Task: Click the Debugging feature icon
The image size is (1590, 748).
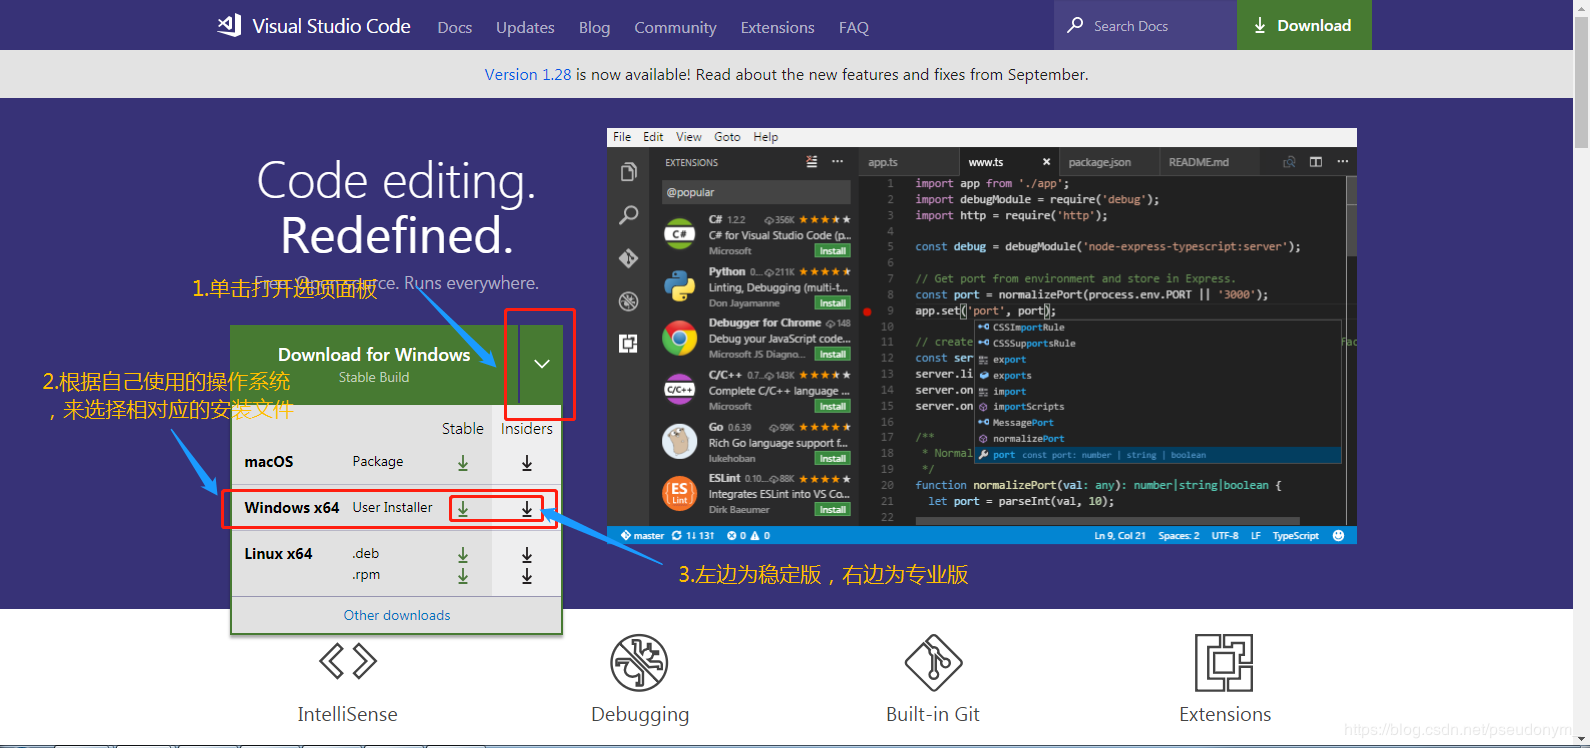Action: (639, 662)
